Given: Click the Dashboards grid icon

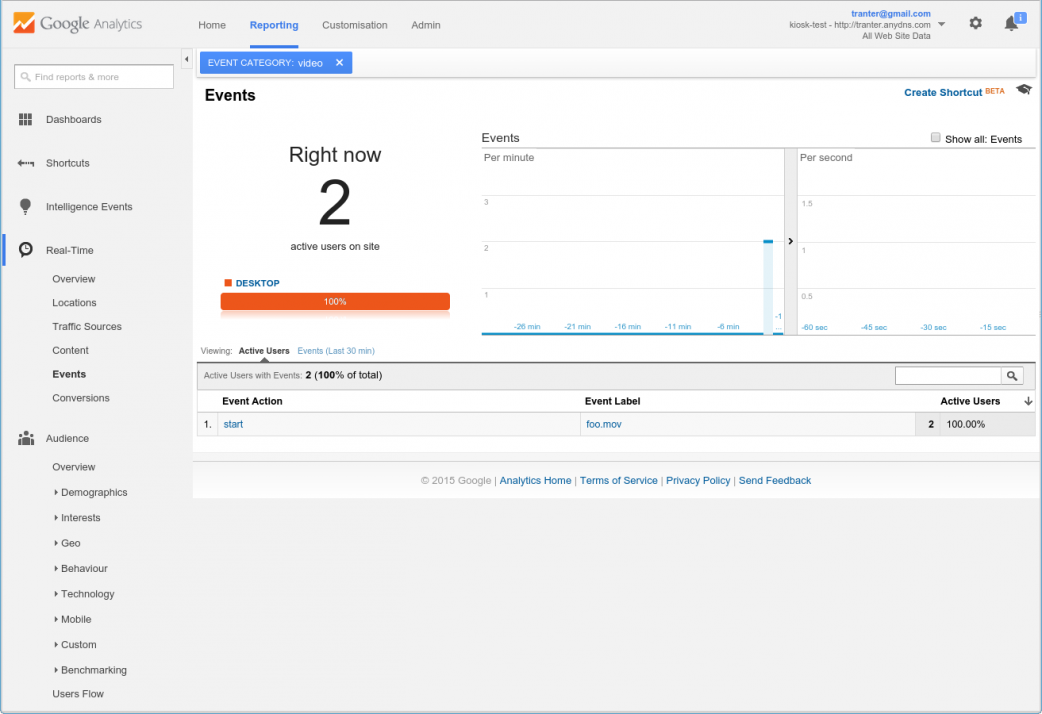Looking at the screenshot, I should pos(26,120).
